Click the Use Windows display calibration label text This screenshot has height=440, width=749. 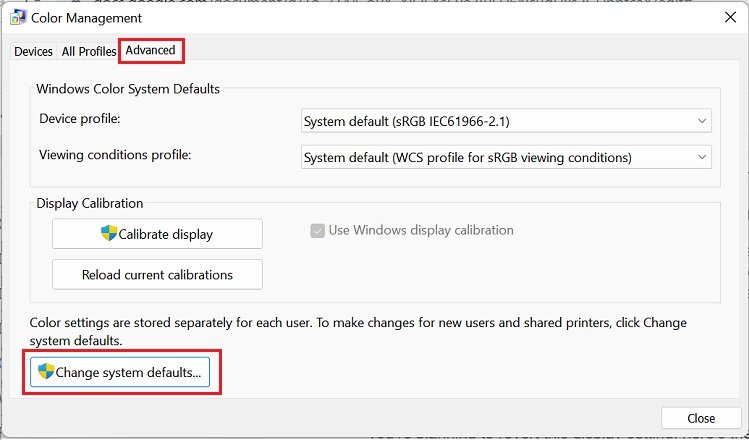pos(421,230)
